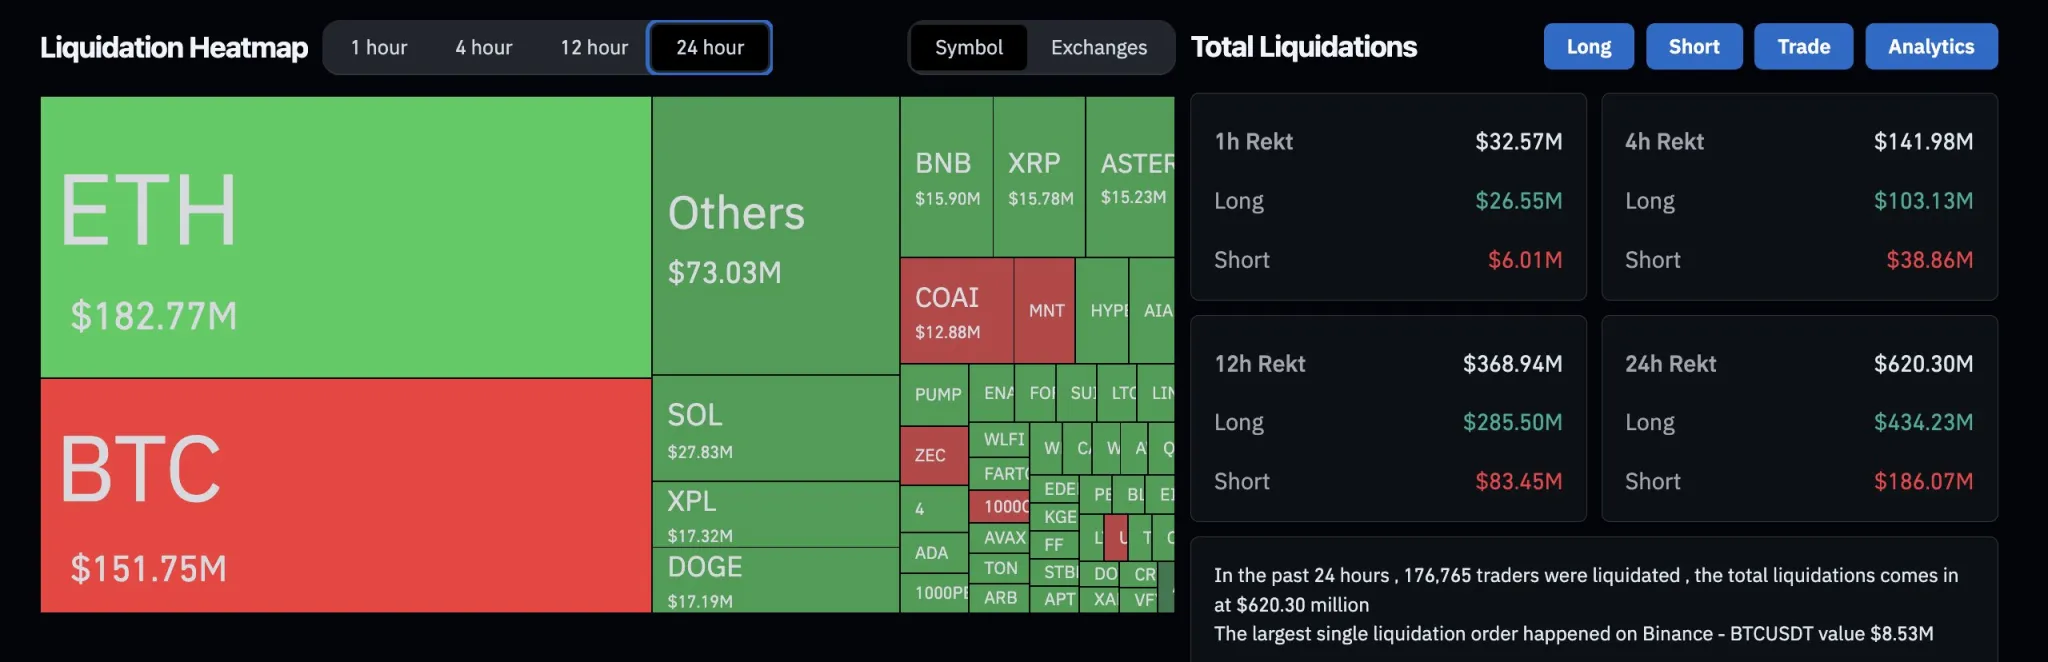2048x662 pixels.
Task: Open the Trade button
Action: pyautogui.click(x=1803, y=46)
